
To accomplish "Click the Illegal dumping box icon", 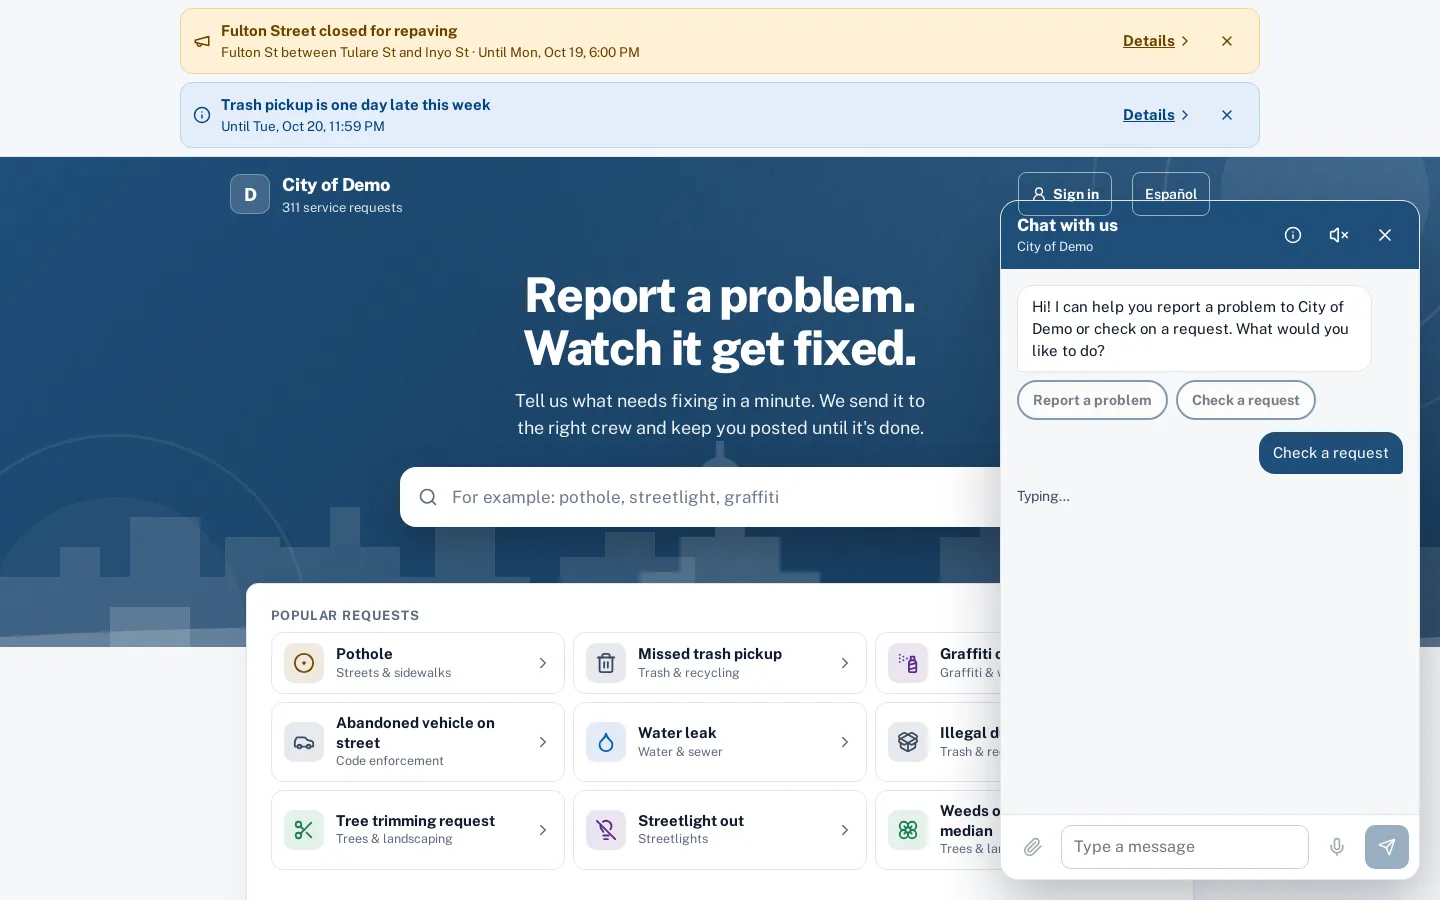I will pyautogui.click(x=908, y=742).
